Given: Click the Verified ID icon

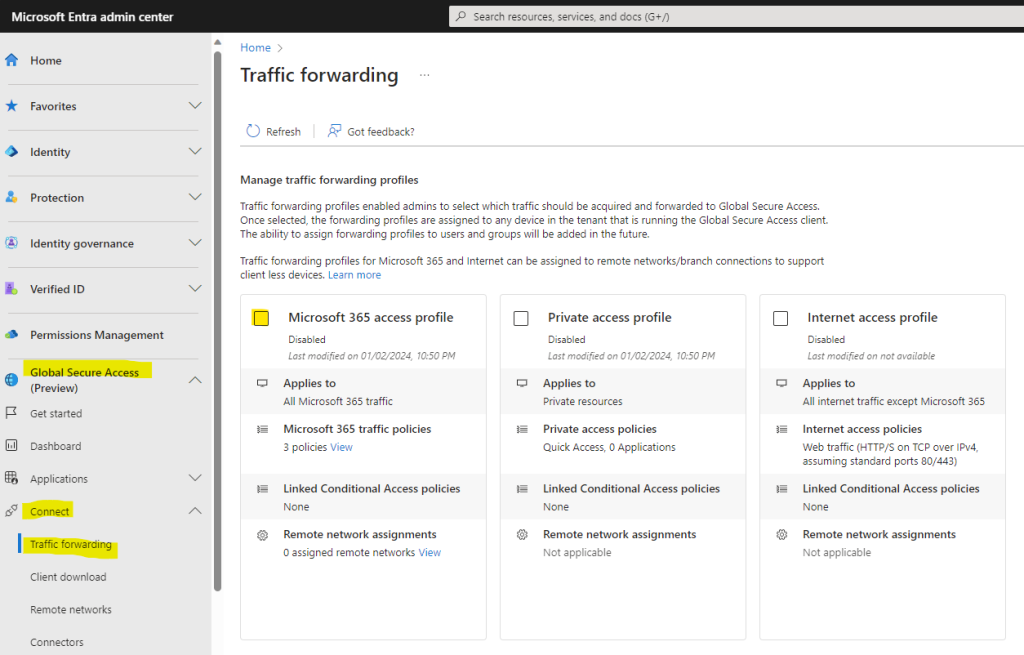Looking at the screenshot, I should (x=12, y=289).
